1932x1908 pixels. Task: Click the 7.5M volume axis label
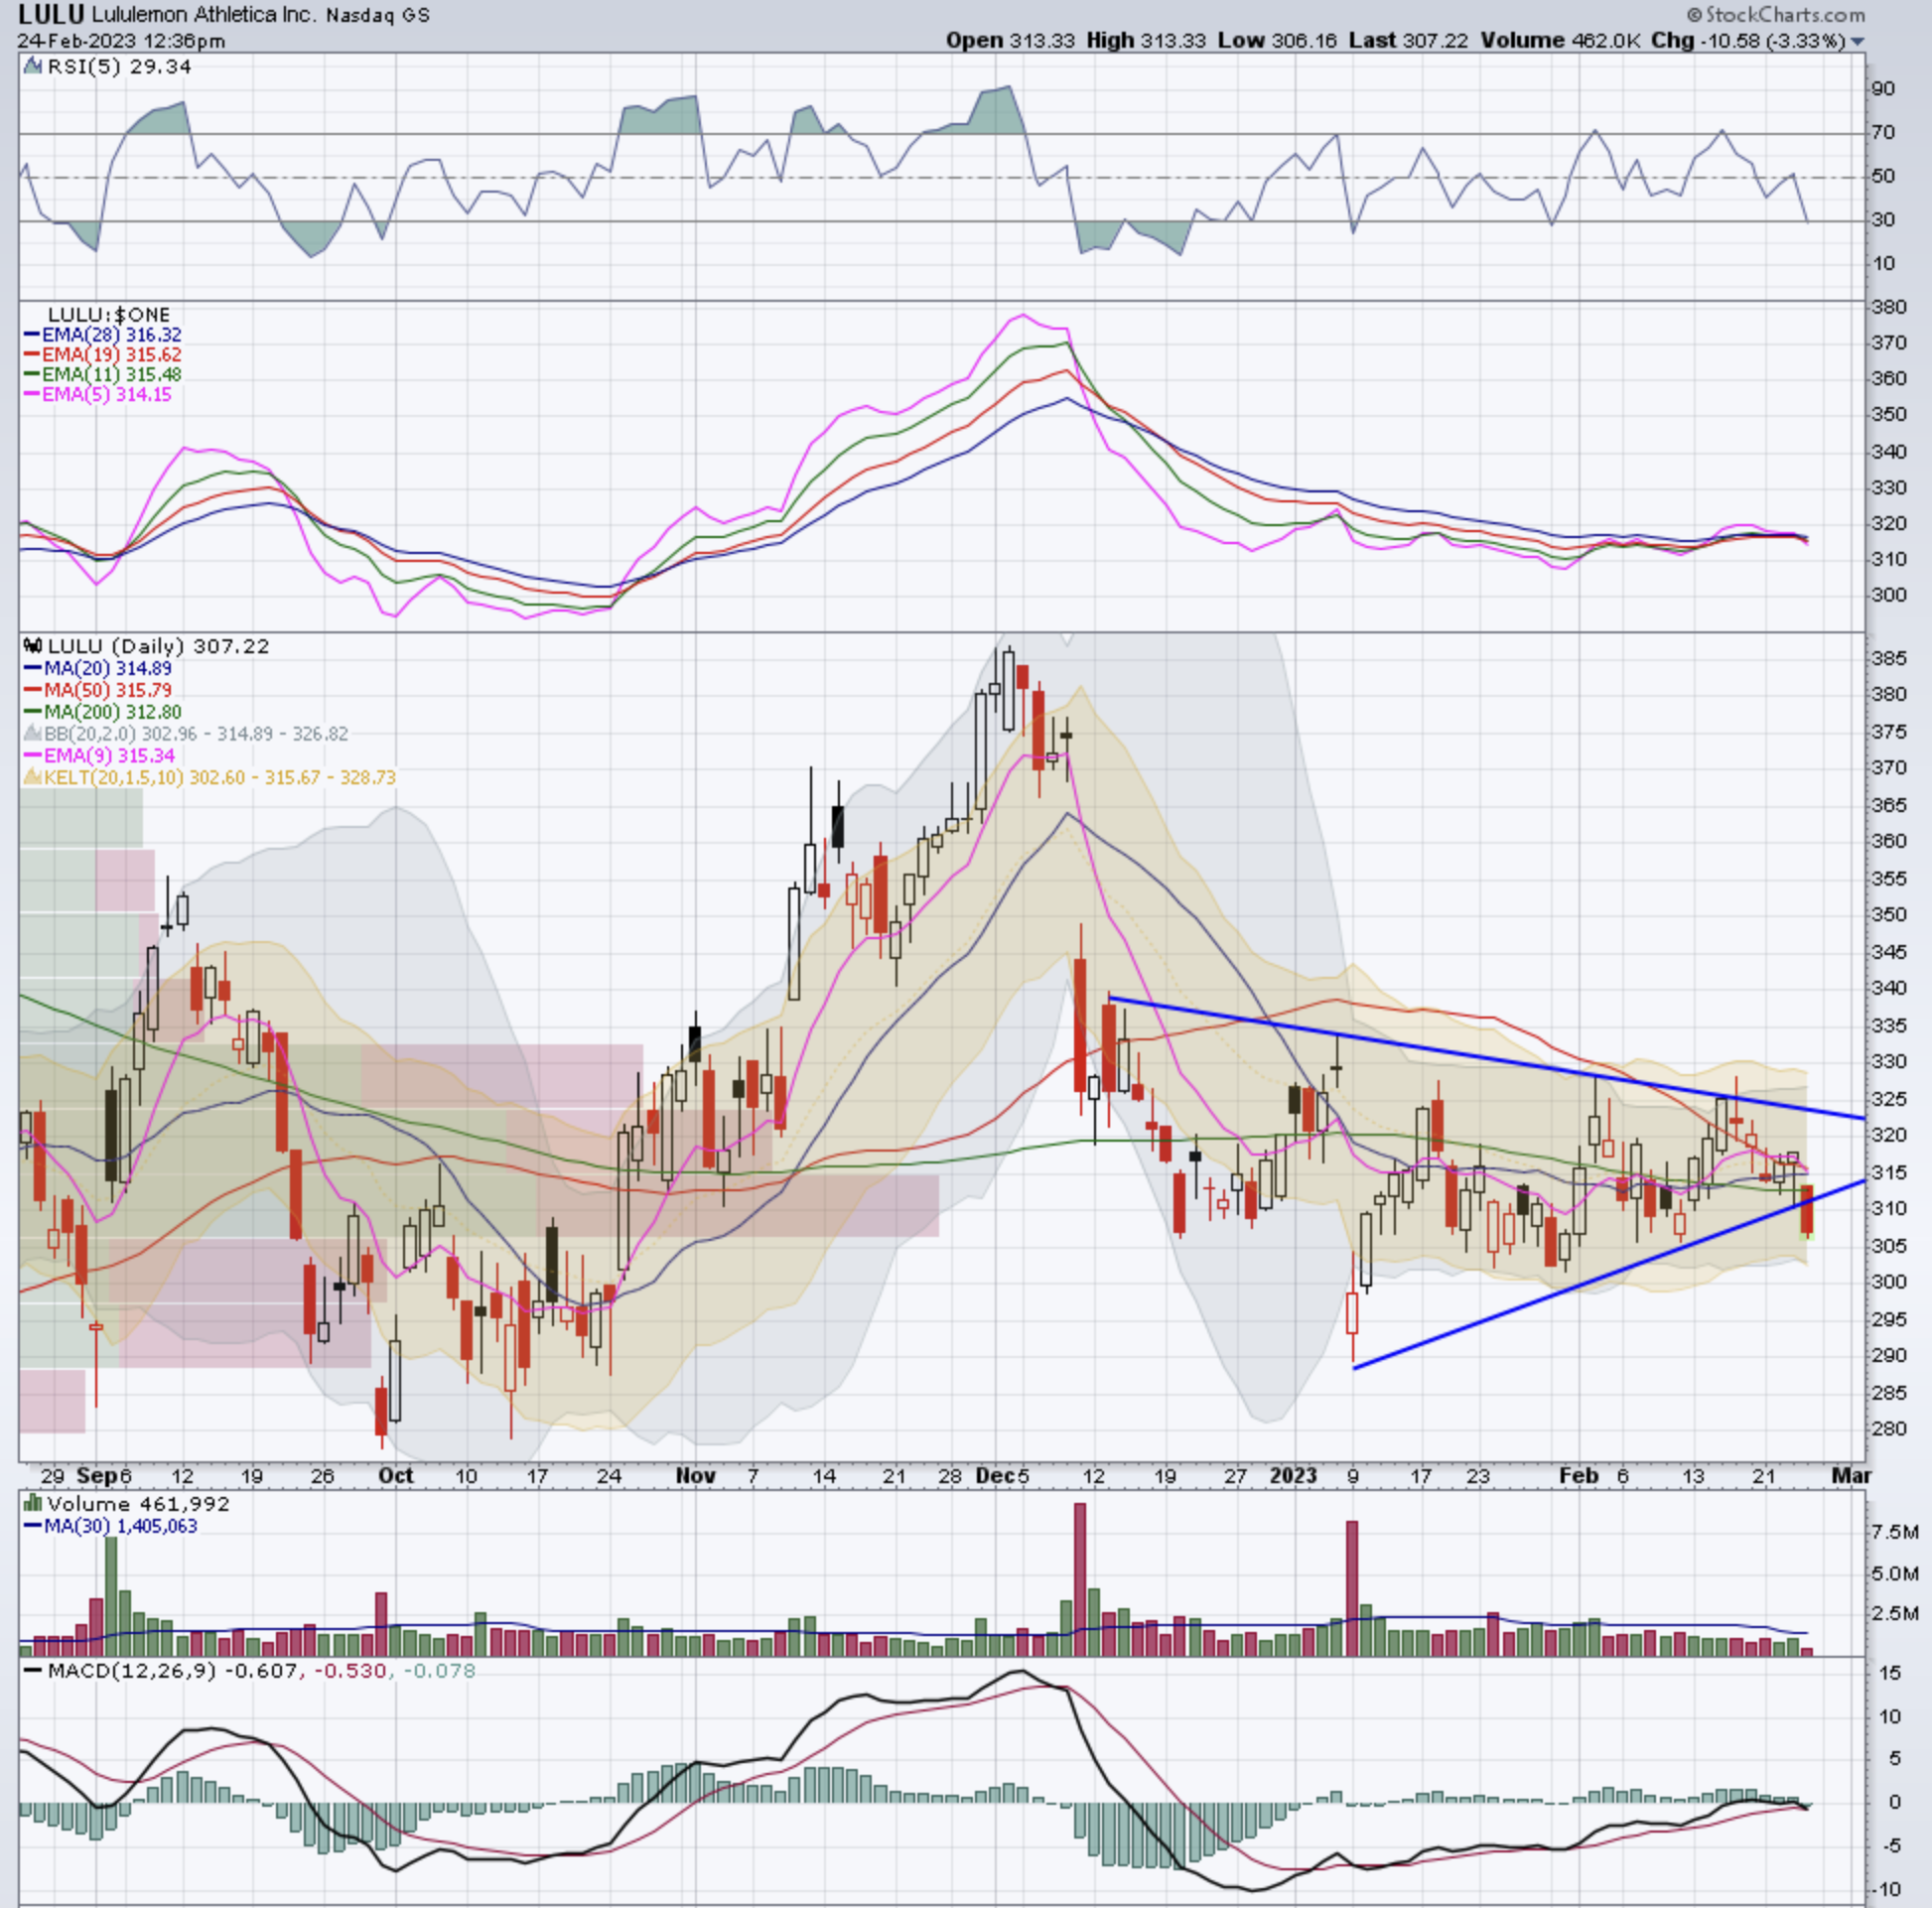point(1895,1532)
